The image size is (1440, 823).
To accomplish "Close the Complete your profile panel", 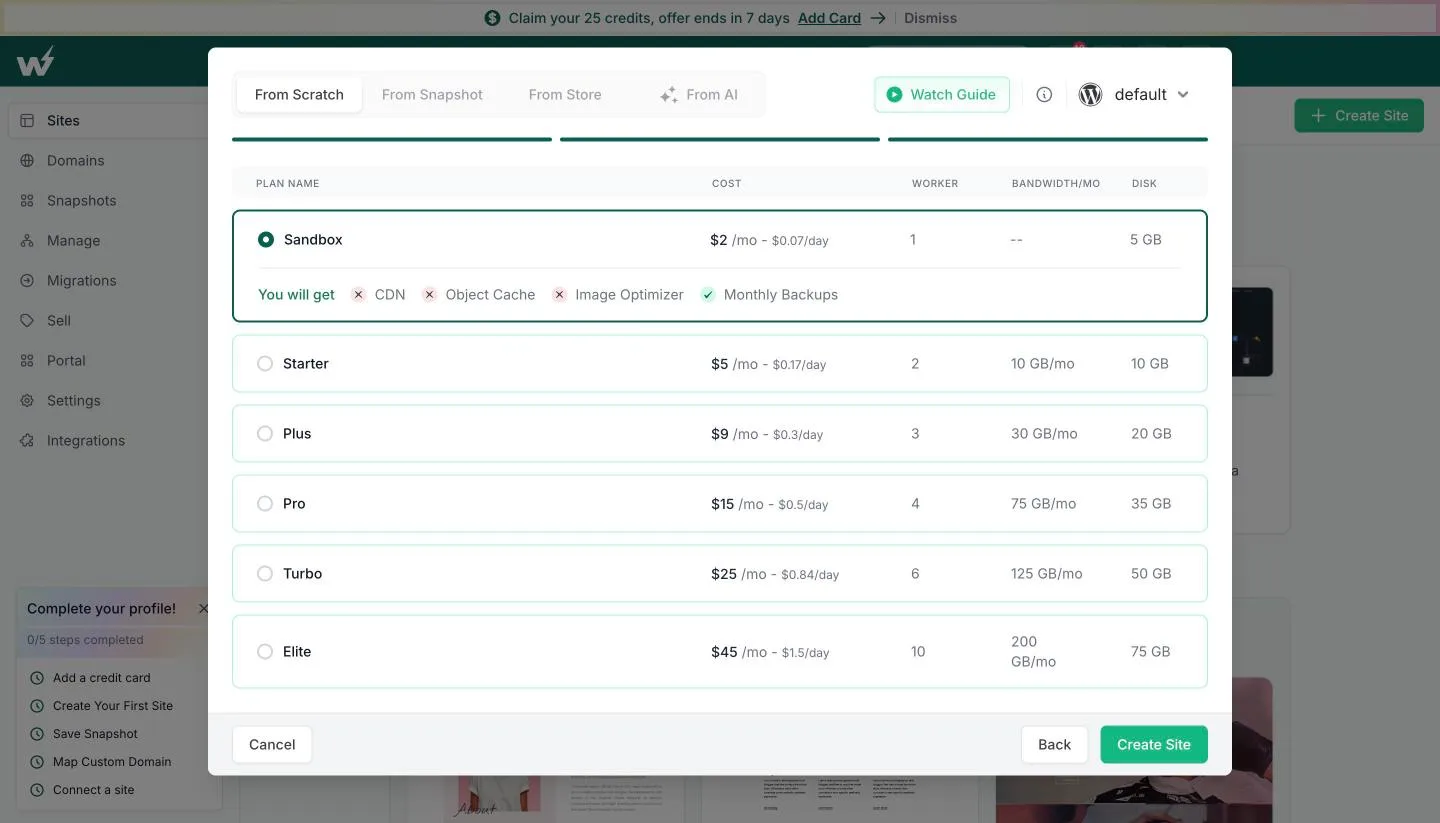I will coord(204,608).
